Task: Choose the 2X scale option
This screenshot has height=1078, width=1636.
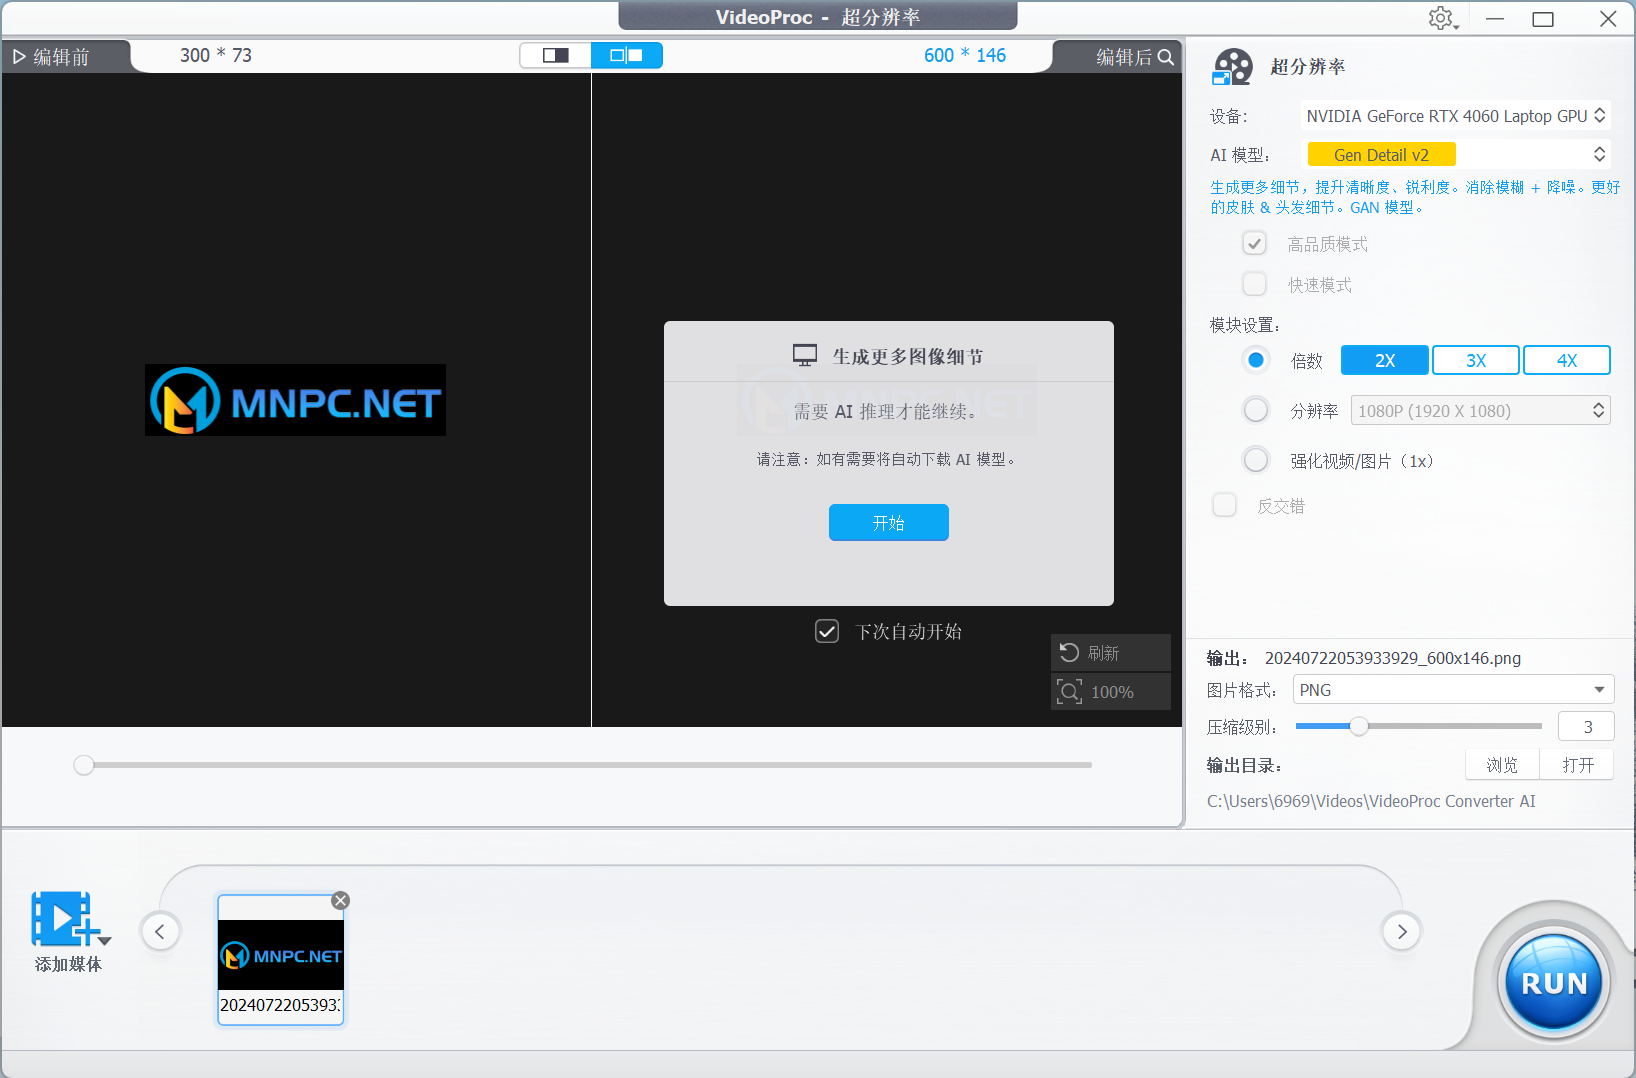Action: (1385, 360)
